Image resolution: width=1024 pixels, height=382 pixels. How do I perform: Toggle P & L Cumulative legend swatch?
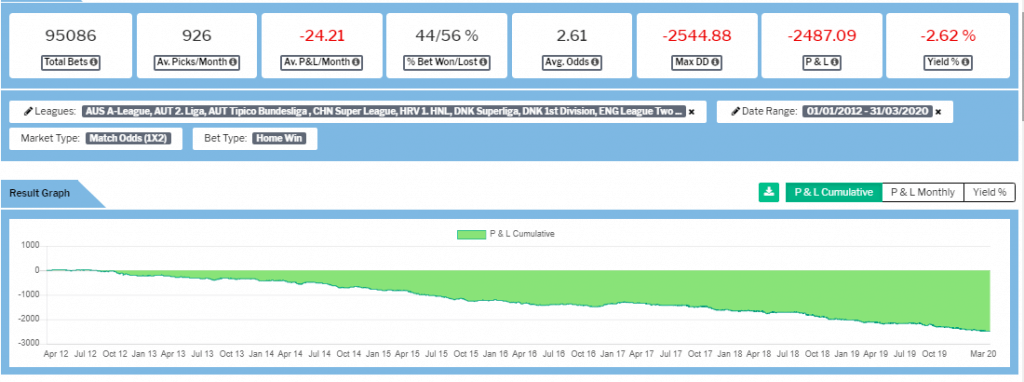click(x=472, y=234)
